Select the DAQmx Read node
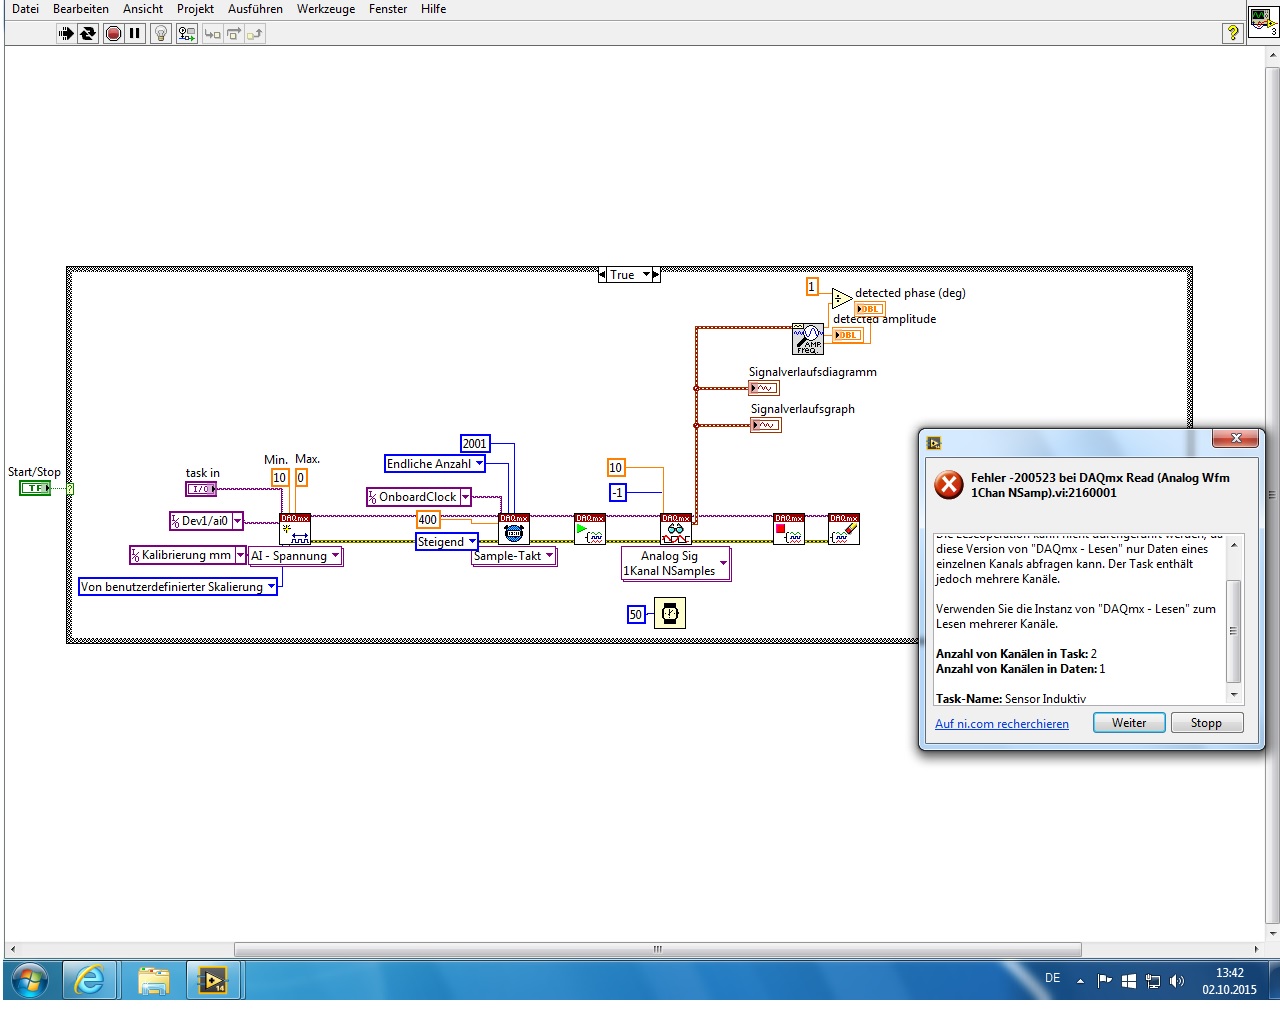1280x1024 pixels. click(676, 529)
